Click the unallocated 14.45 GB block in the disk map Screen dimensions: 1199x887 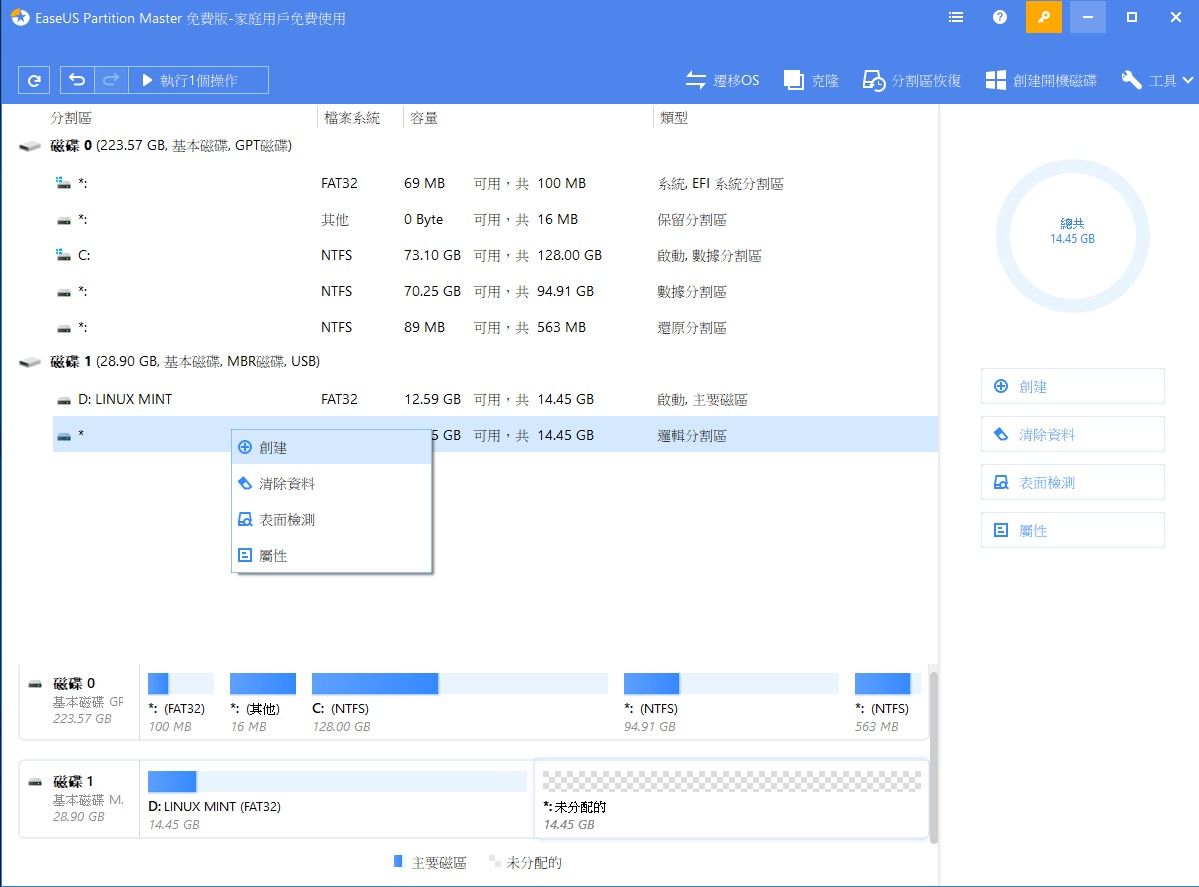[731, 798]
